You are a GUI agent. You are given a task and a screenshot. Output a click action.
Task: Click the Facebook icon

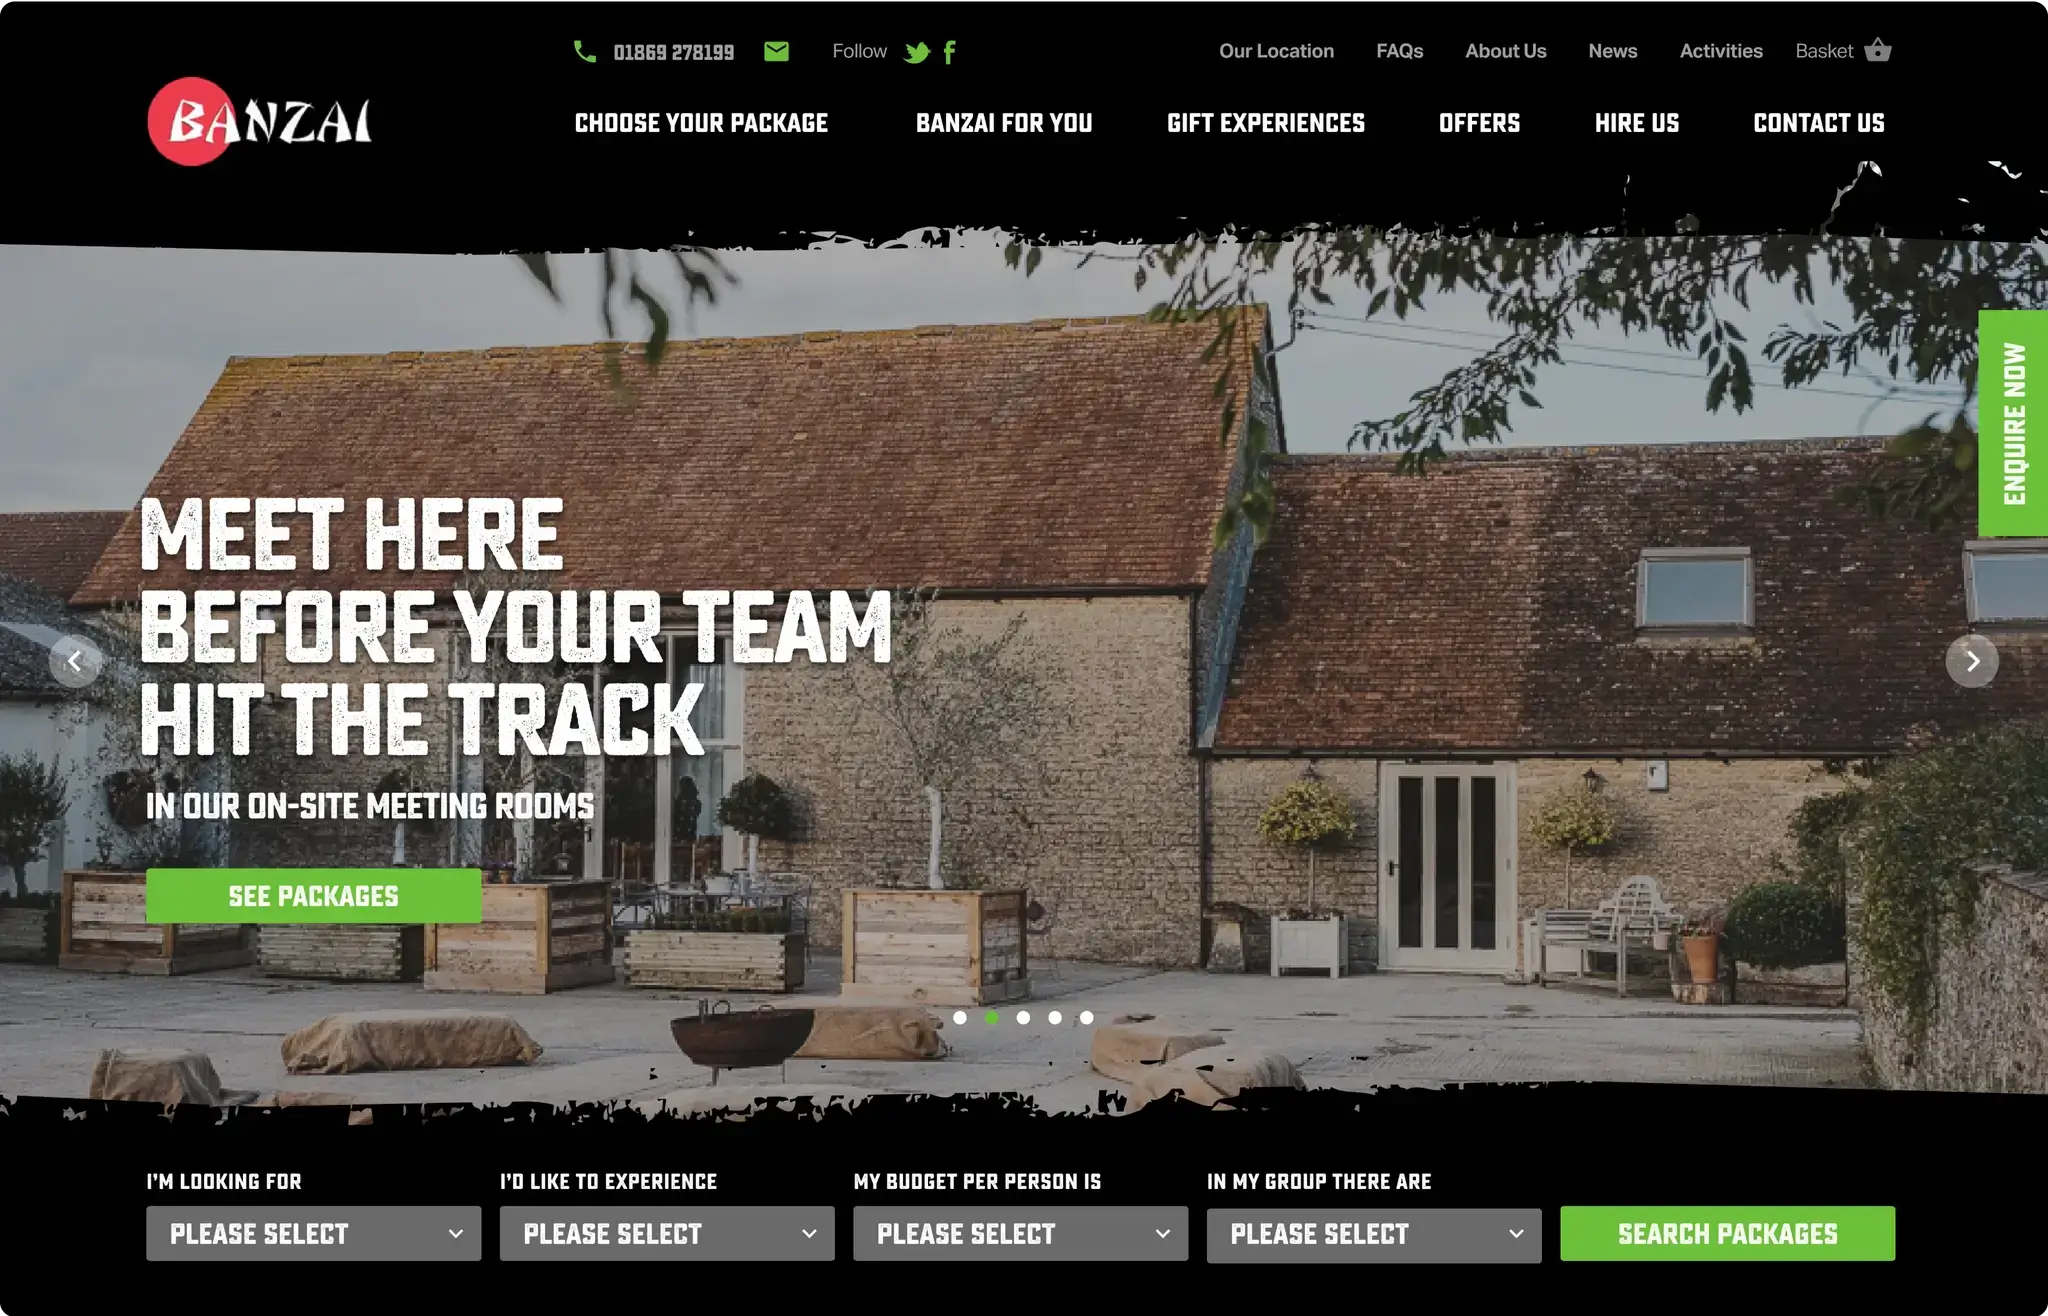pyautogui.click(x=949, y=51)
